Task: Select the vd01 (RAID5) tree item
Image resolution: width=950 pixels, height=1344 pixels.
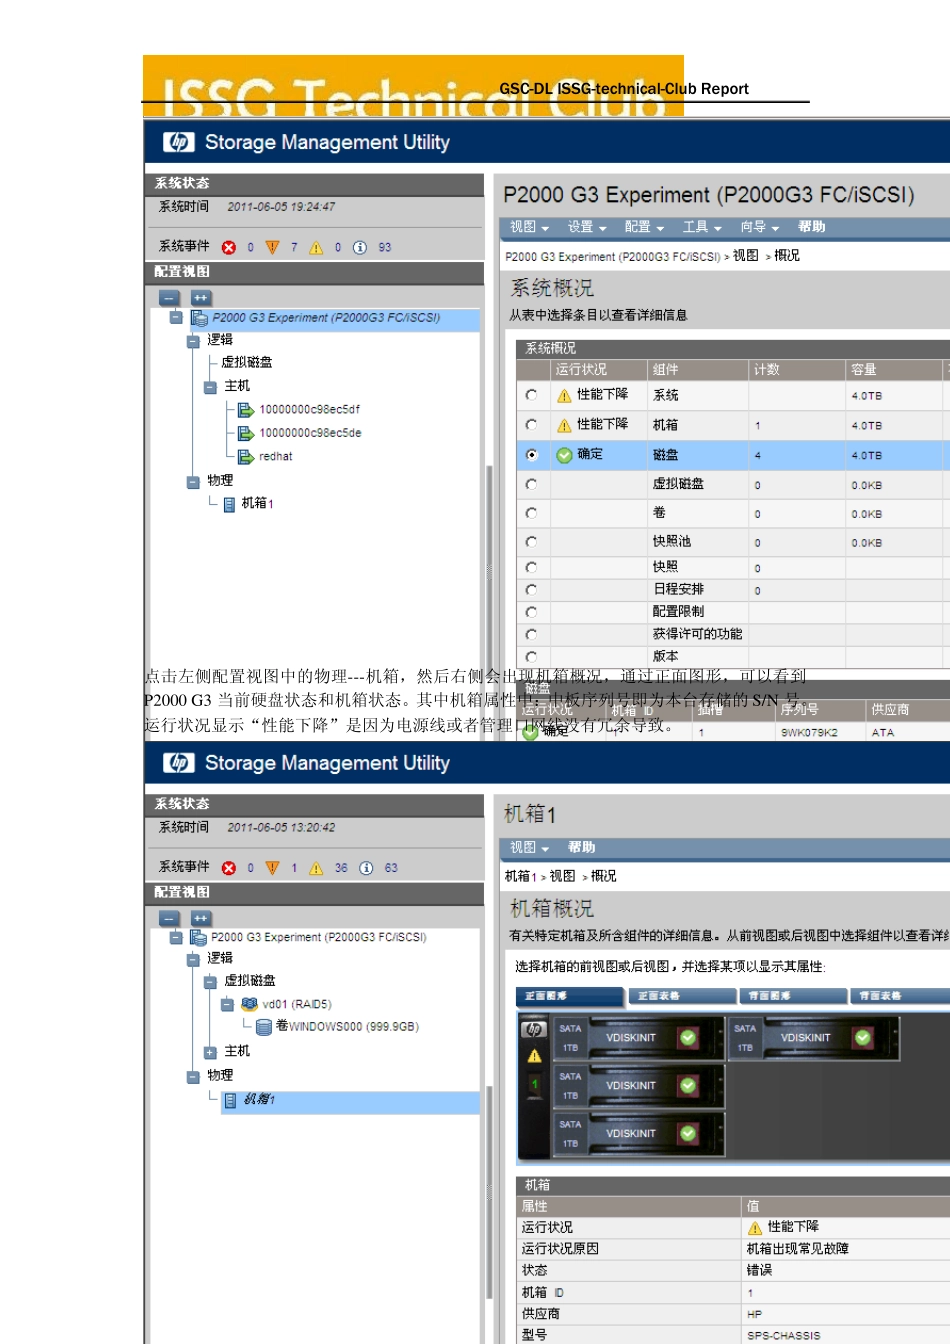Action: click(297, 1004)
